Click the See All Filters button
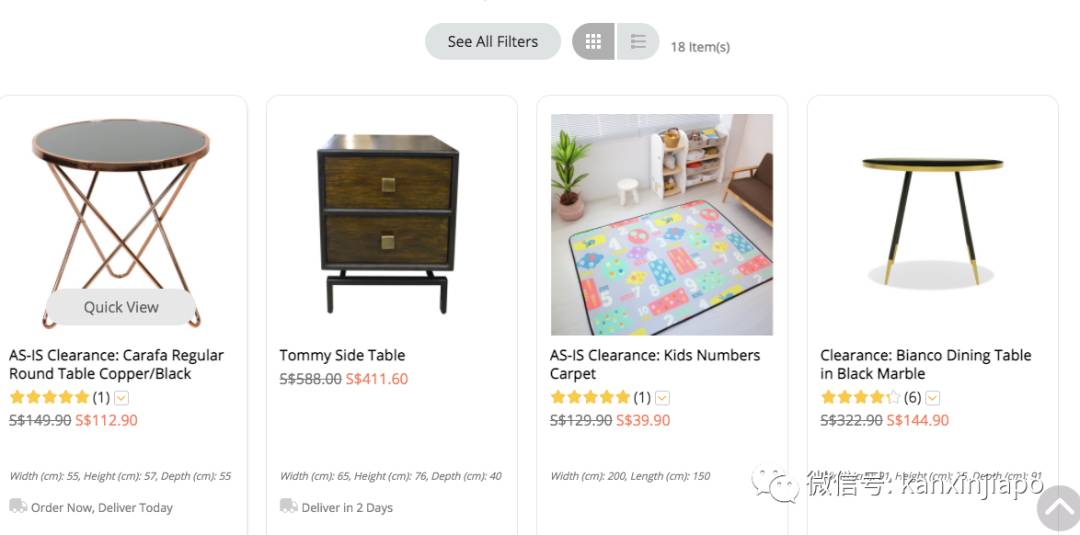 click(492, 42)
